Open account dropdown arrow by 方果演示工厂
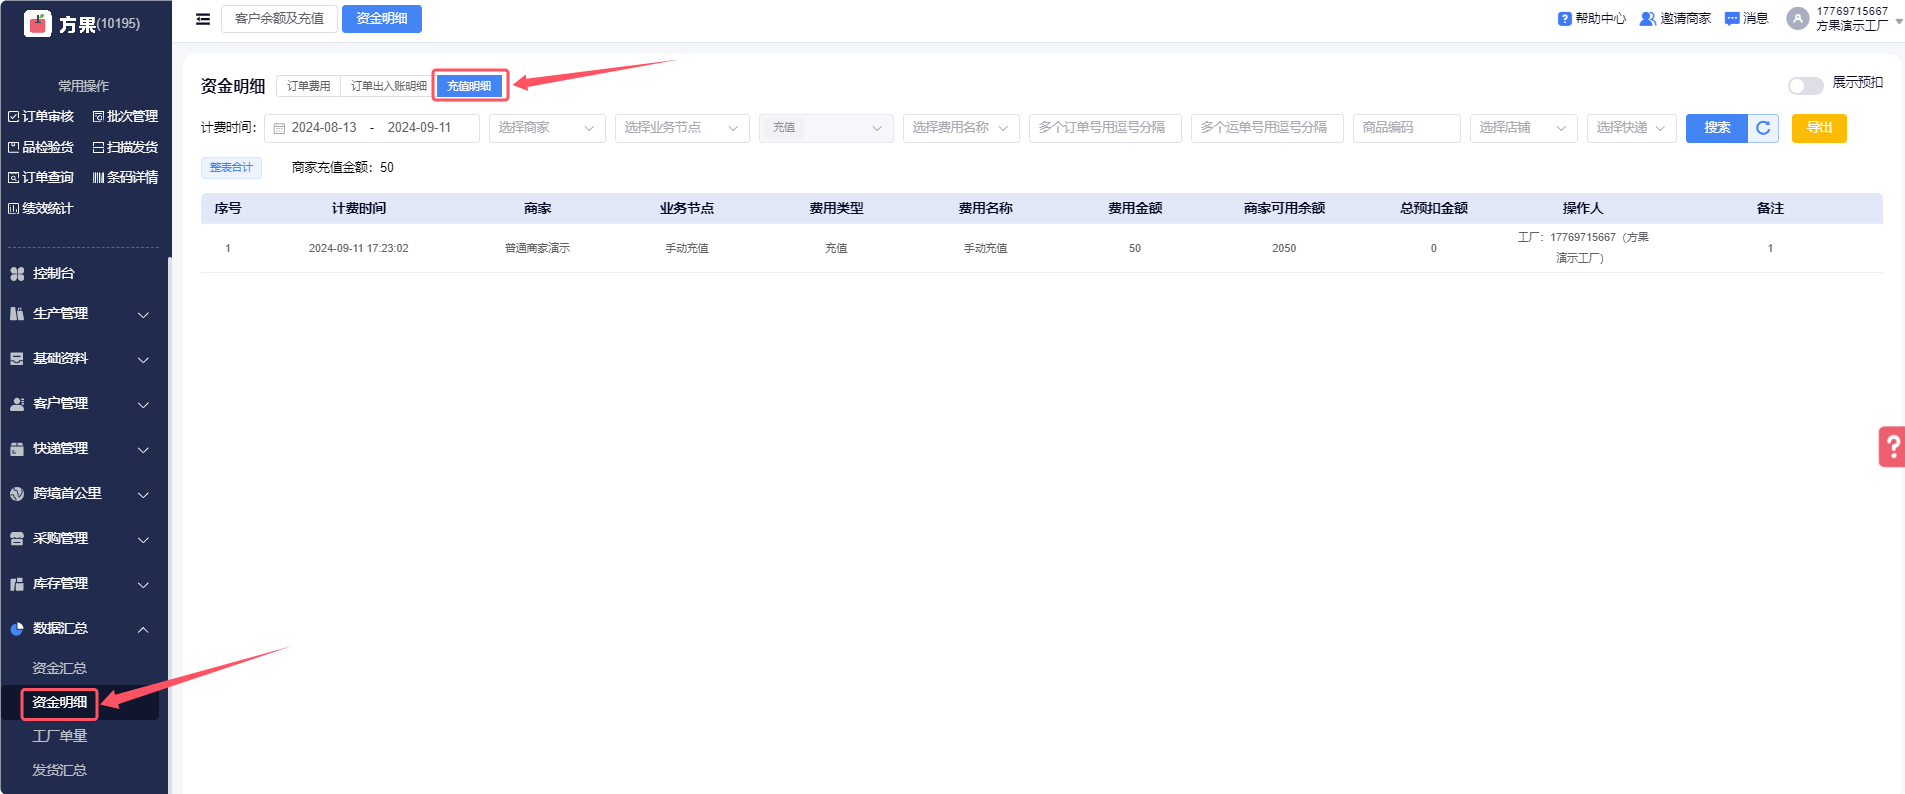1905x794 pixels. point(1898,21)
